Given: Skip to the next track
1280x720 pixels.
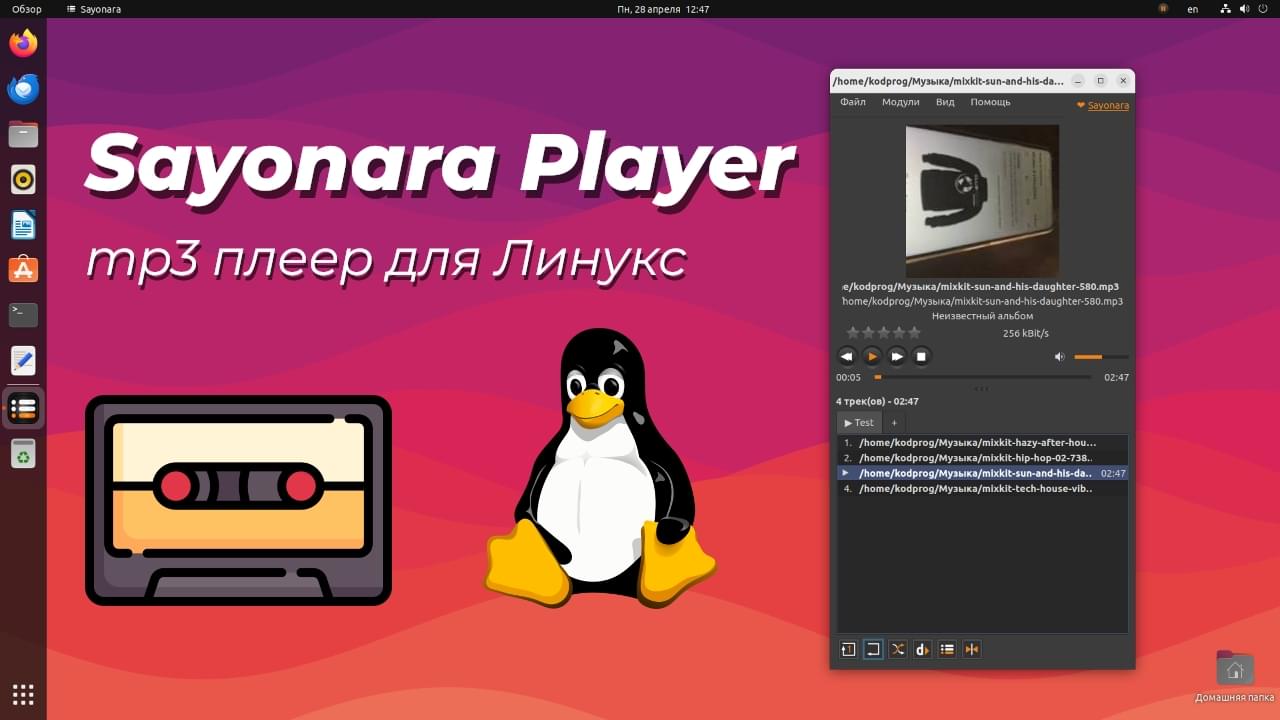Looking at the screenshot, I should [x=897, y=356].
